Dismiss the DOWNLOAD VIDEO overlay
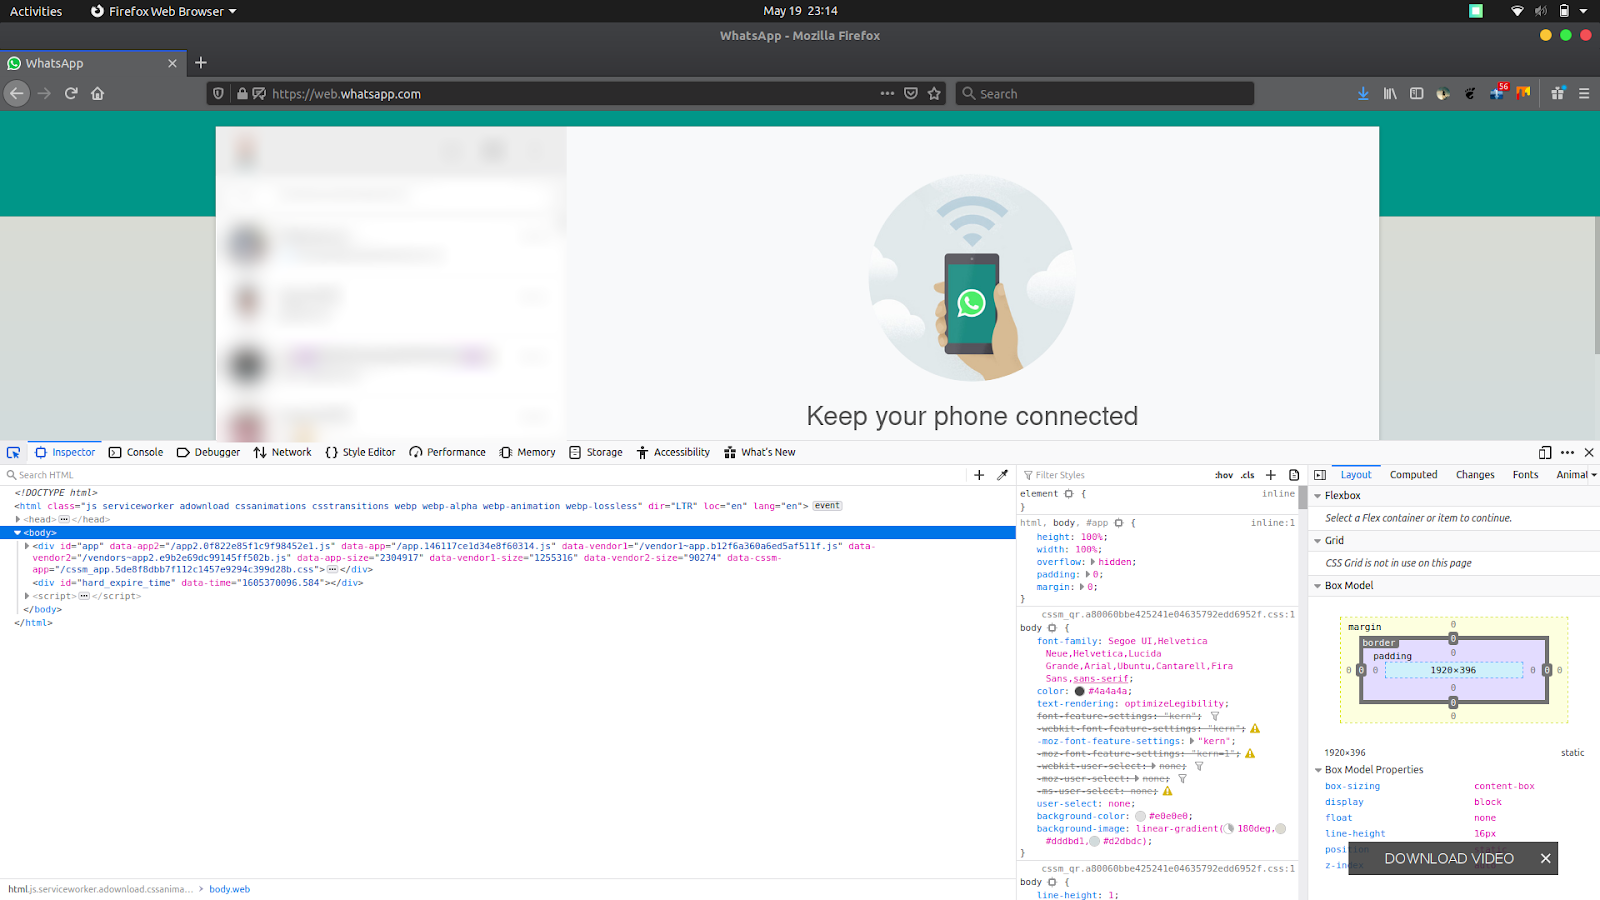Image resolution: width=1600 pixels, height=900 pixels. tap(1545, 859)
